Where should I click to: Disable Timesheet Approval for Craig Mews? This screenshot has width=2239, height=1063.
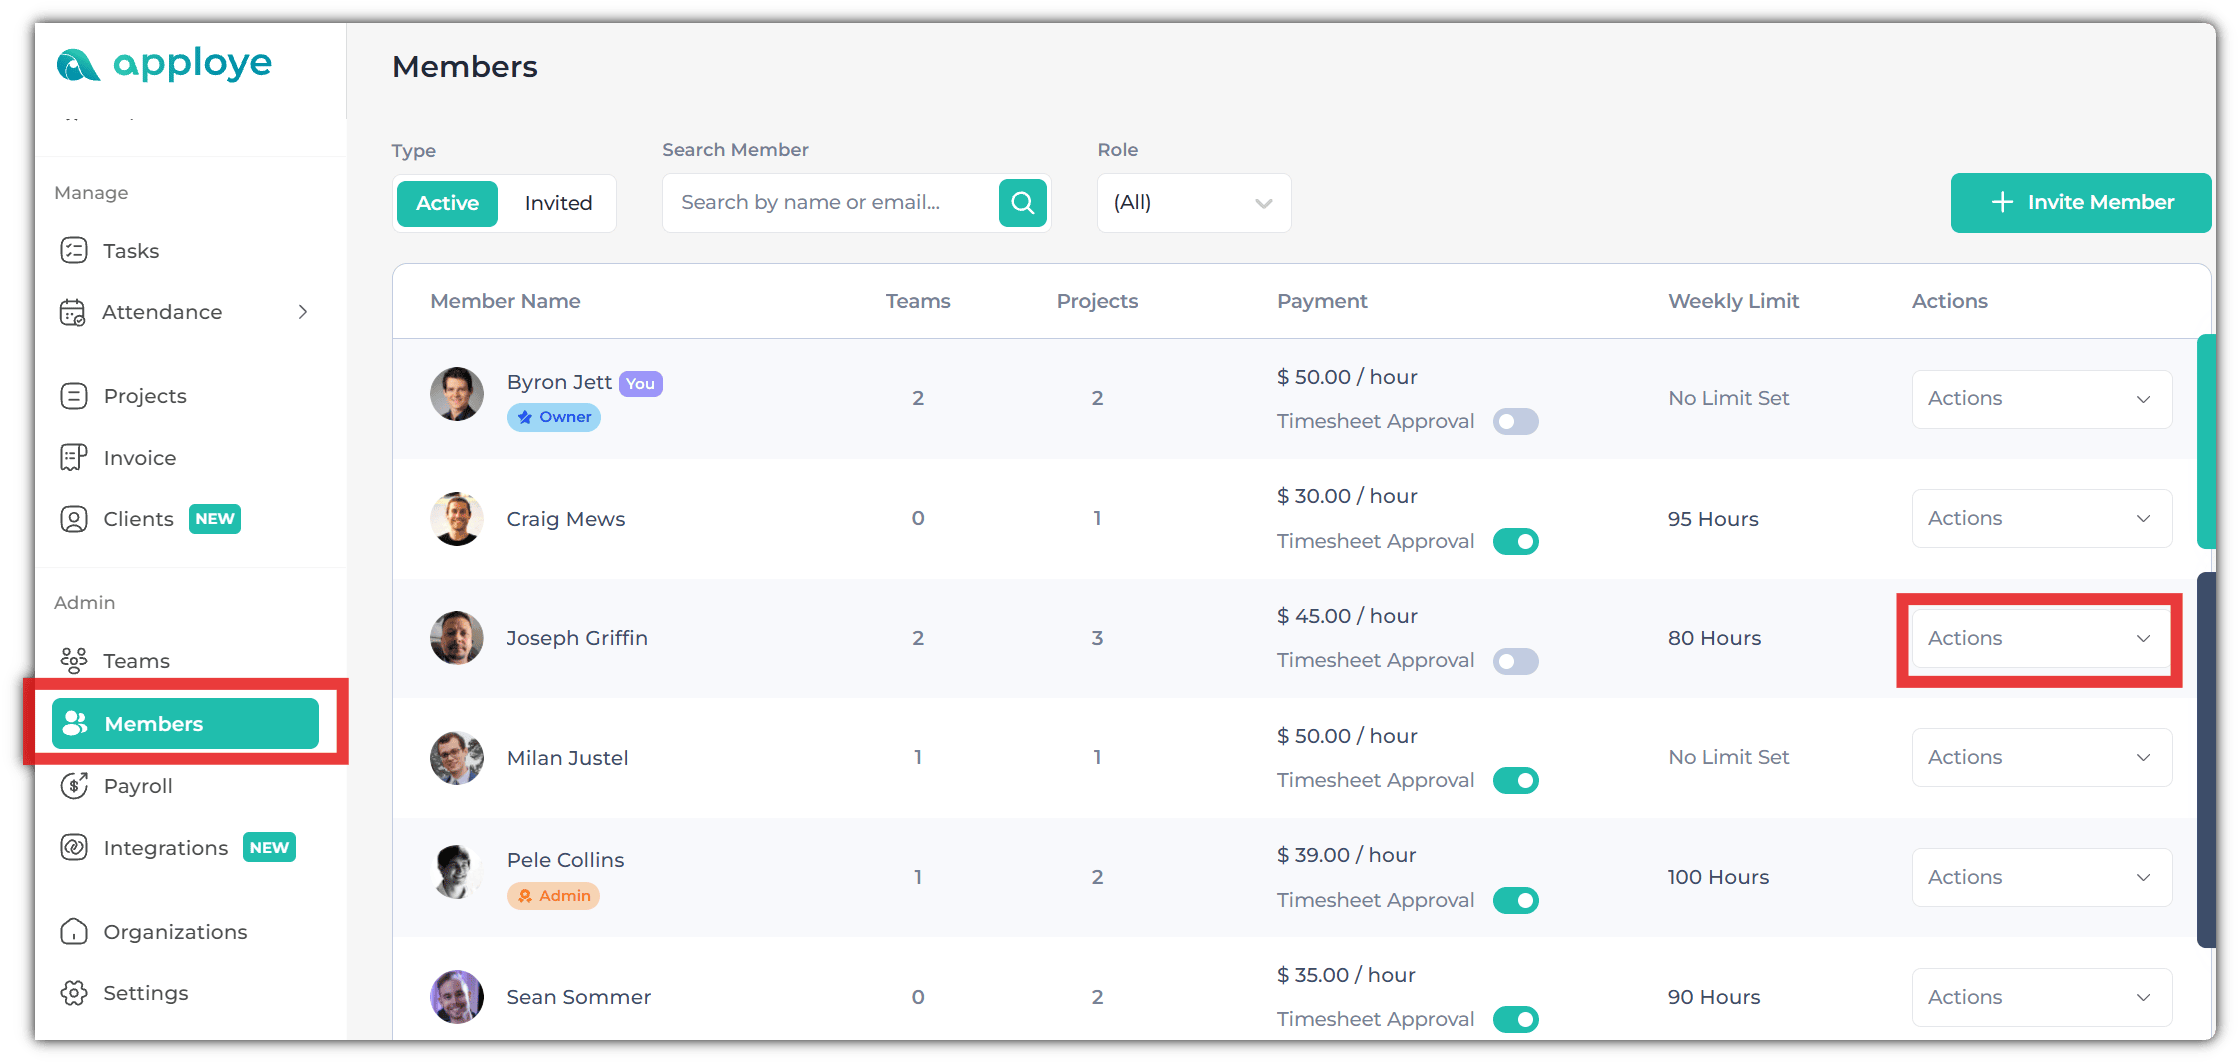click(1515, 542)
